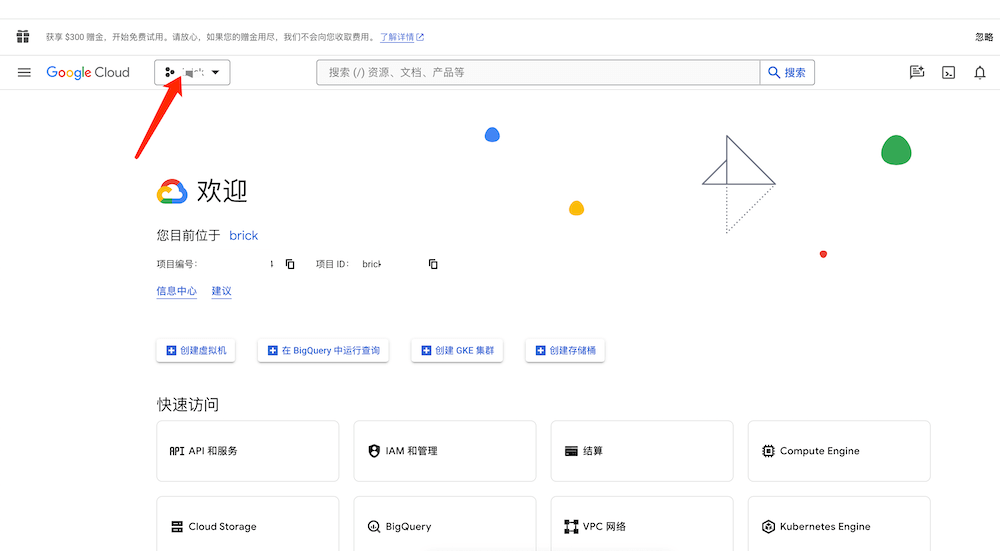Activate Cloud Shell terminal icon
The width and height of the screenshot is (1000, 551).
(x=948, y=72)
